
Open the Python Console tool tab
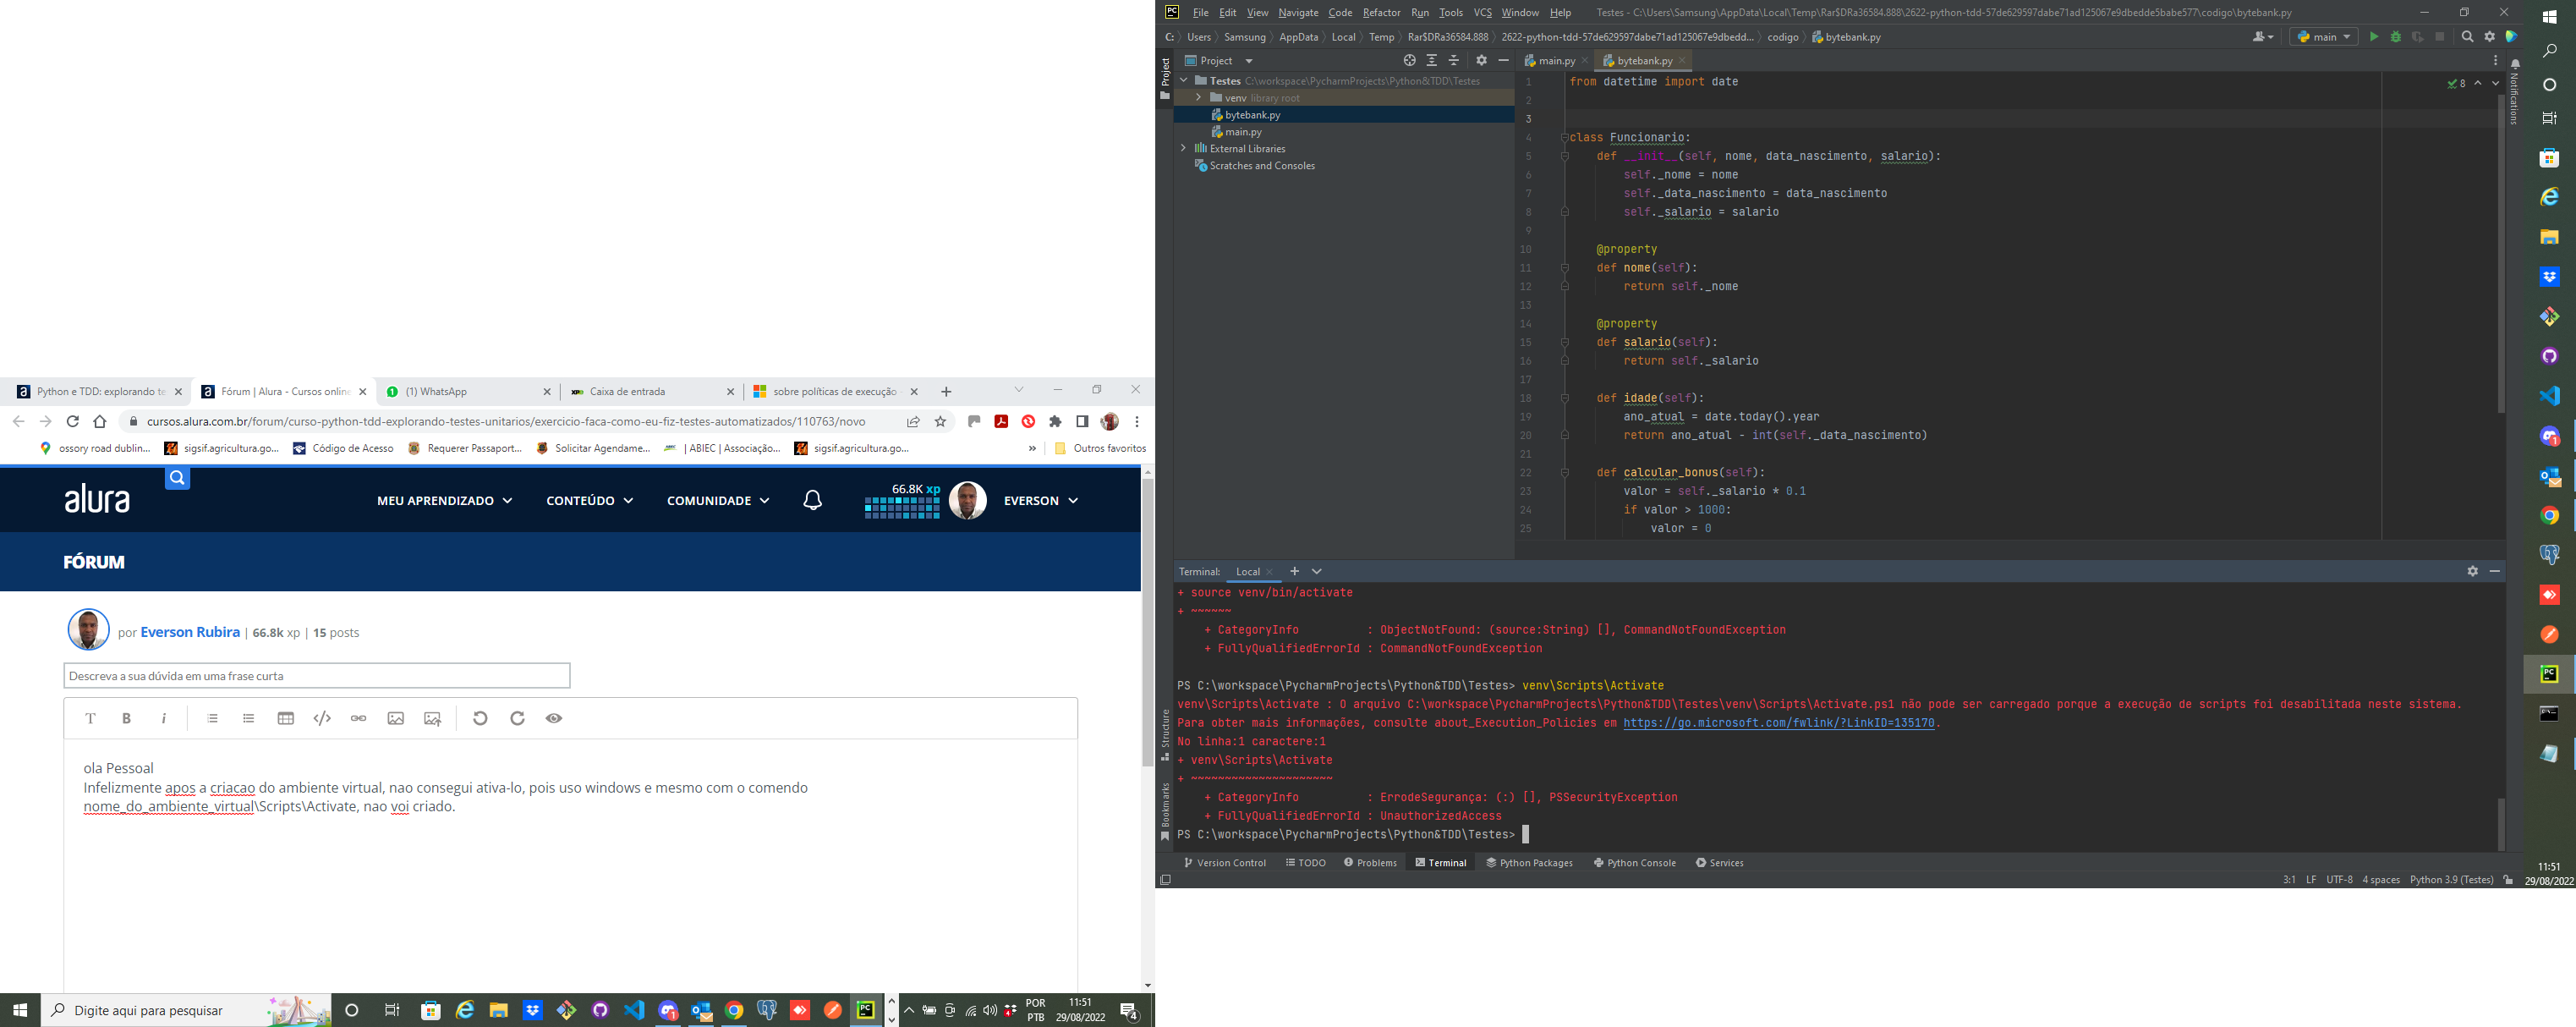click(x=1634, y=862)
